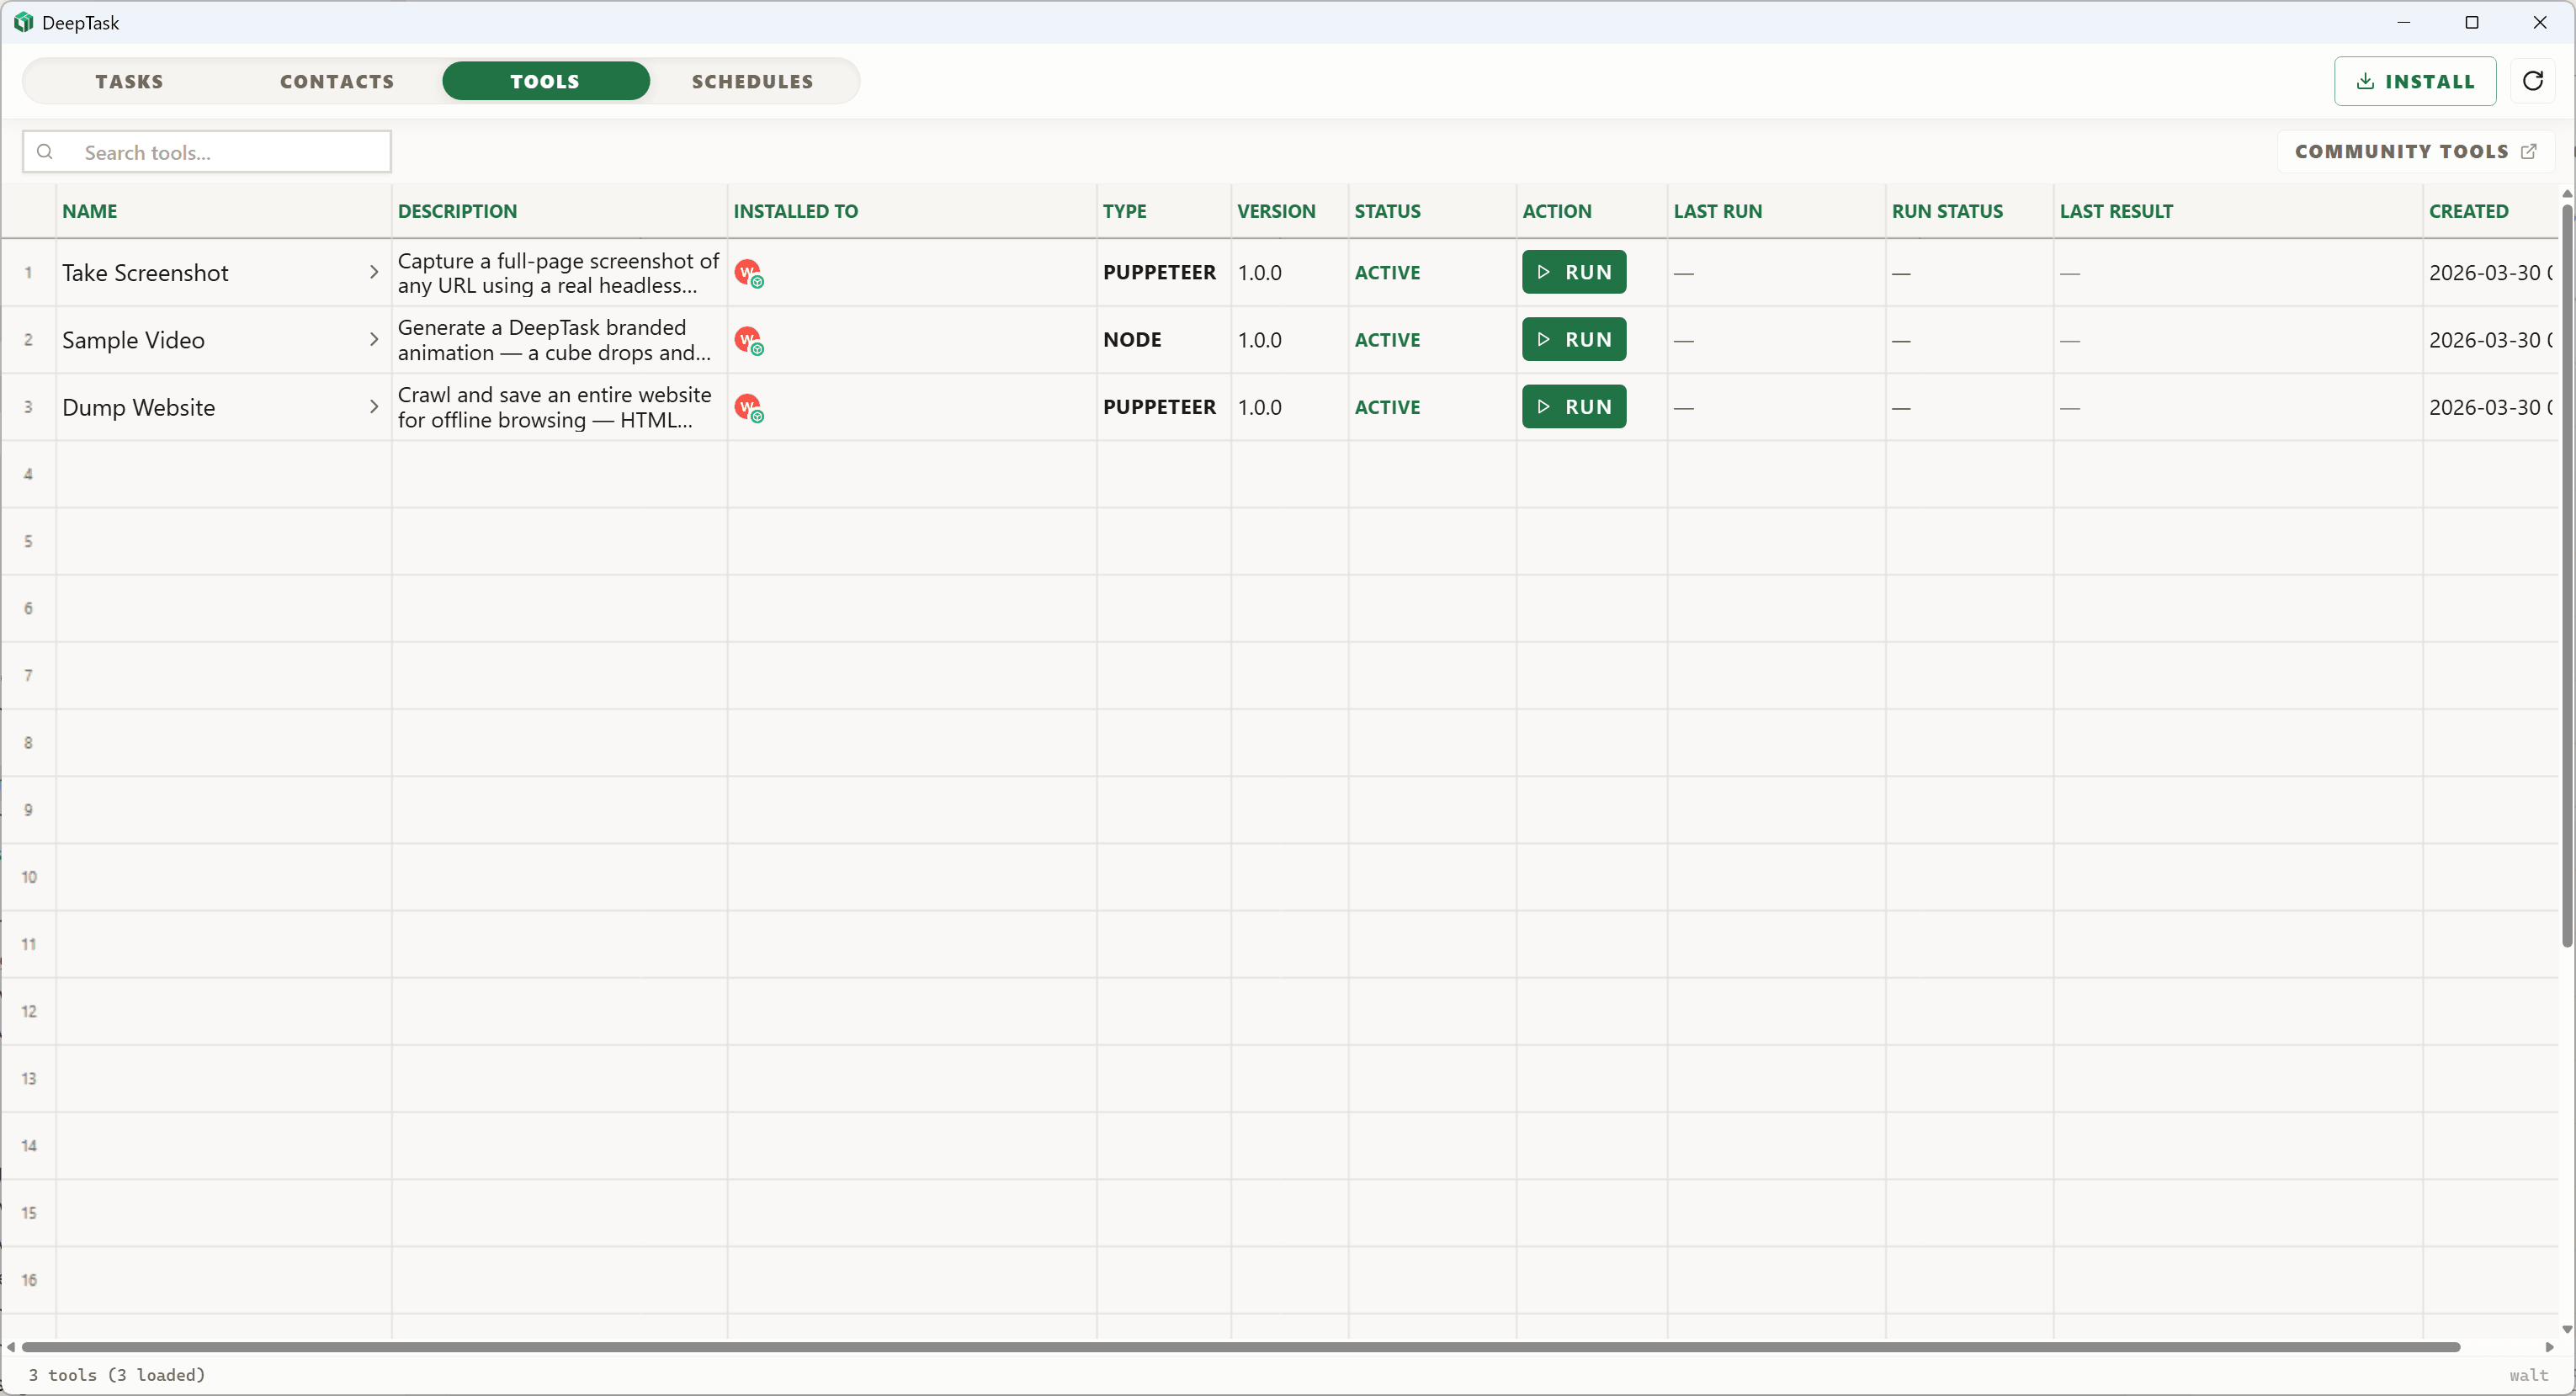Expand the Dump Website row chevron

click(373, 407)
